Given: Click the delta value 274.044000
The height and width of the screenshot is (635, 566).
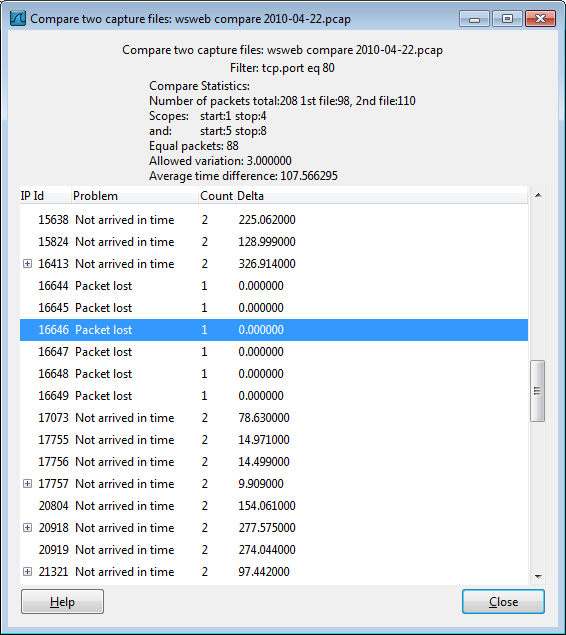Looking at the screenshot, I should [267, 550].
